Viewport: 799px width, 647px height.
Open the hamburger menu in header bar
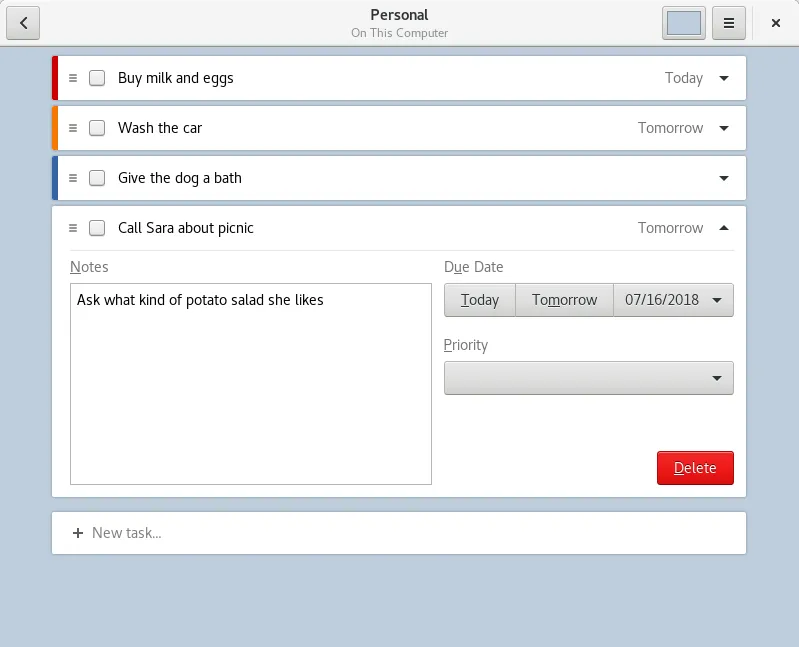point(729,23)
